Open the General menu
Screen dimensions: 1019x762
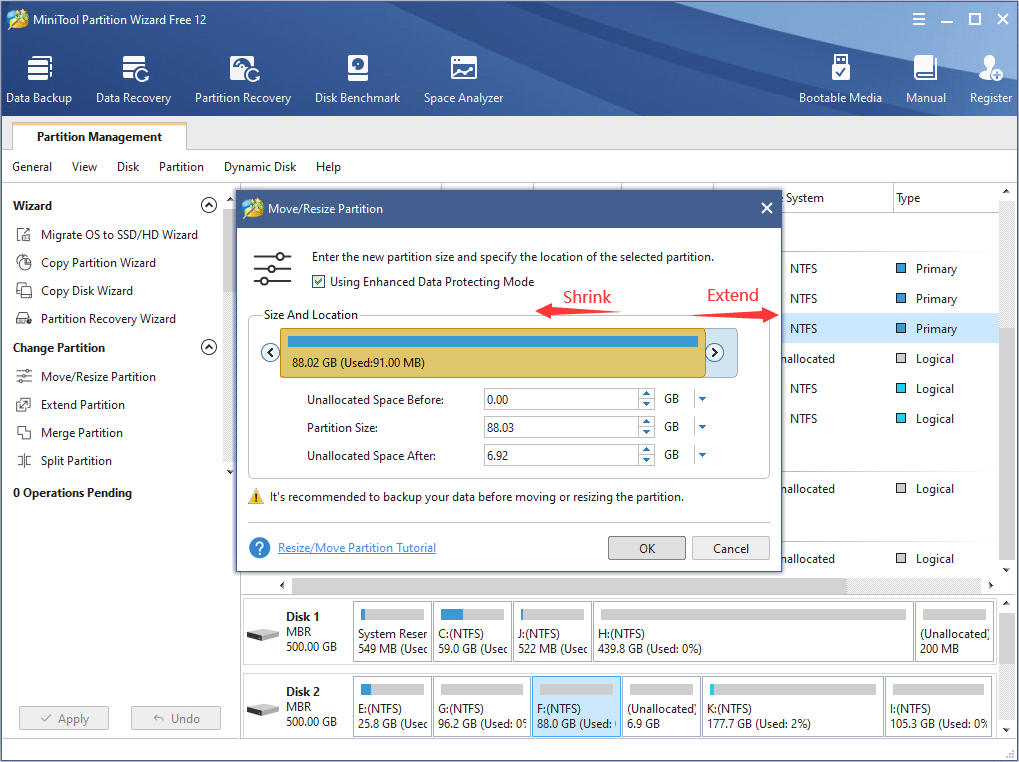coord(32,167)
